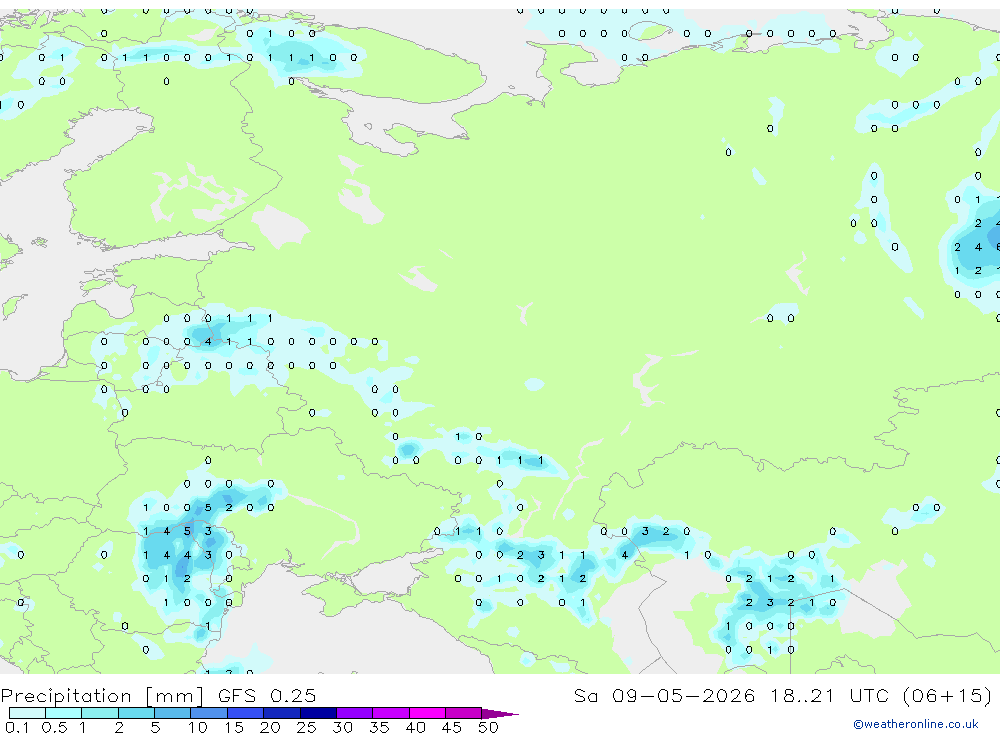
Task: Click the '18..21 UTC' time label
Action: (830, 695)
